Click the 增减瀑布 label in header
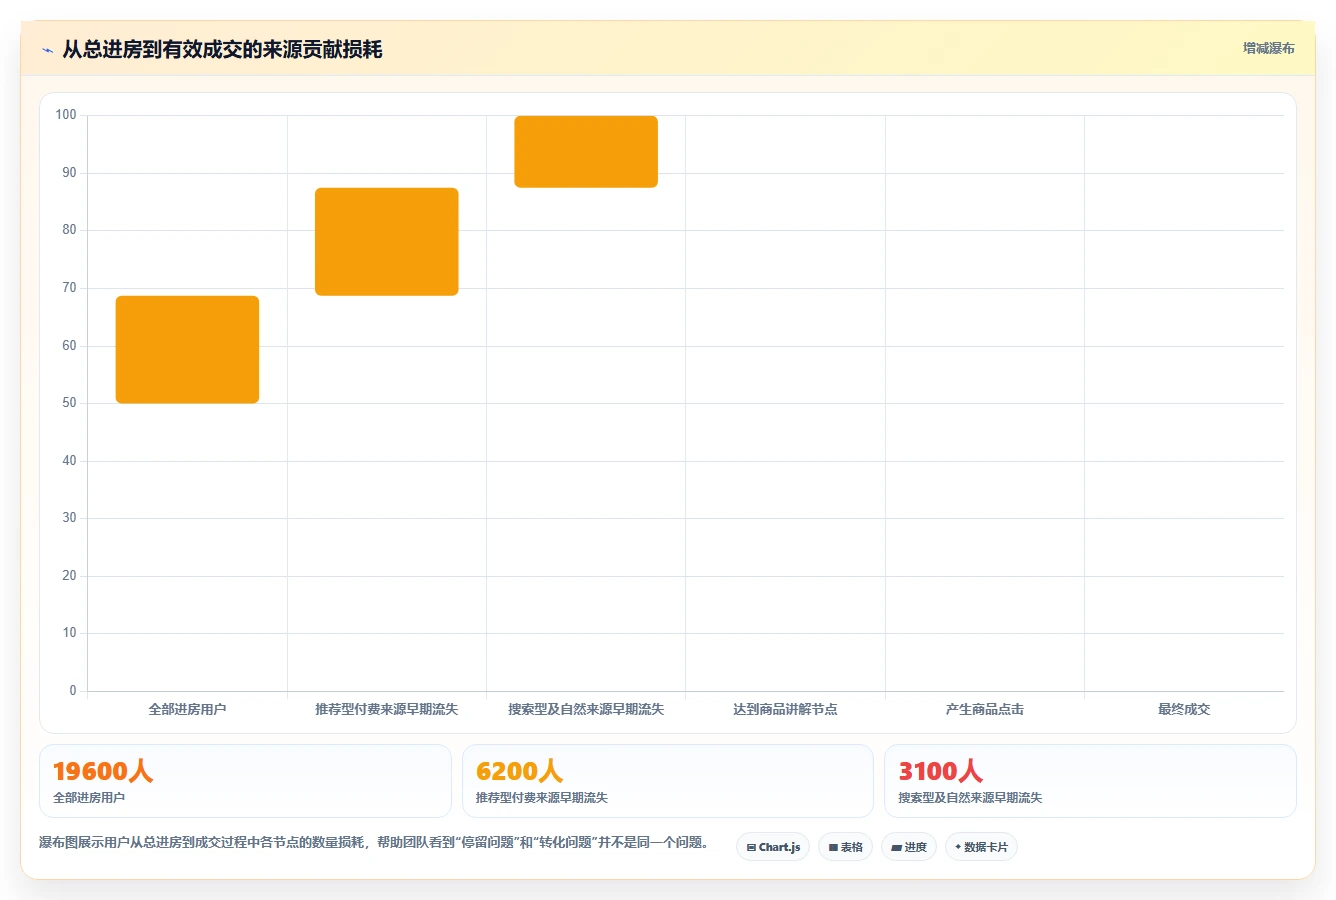This screenshot has height=900, width=1336. [x=1268, y=48]
